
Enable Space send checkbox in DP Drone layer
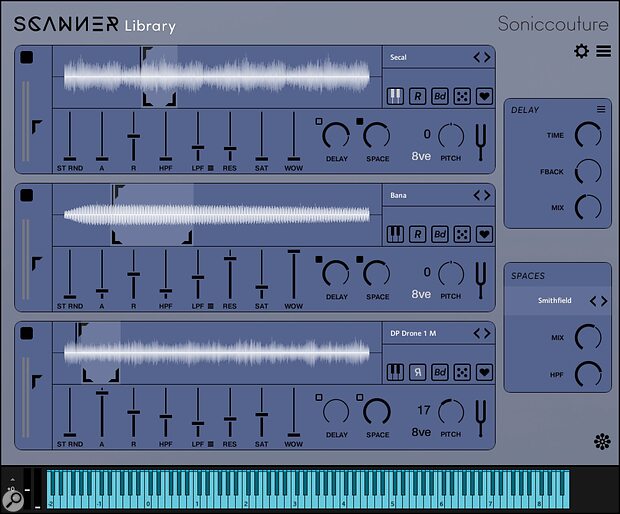[x=360, y=397]
